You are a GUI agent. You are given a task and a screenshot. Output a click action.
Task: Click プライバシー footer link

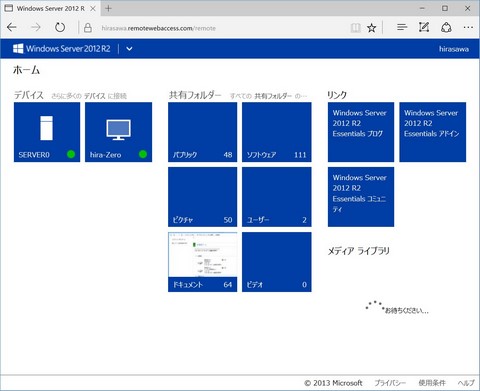390,383
